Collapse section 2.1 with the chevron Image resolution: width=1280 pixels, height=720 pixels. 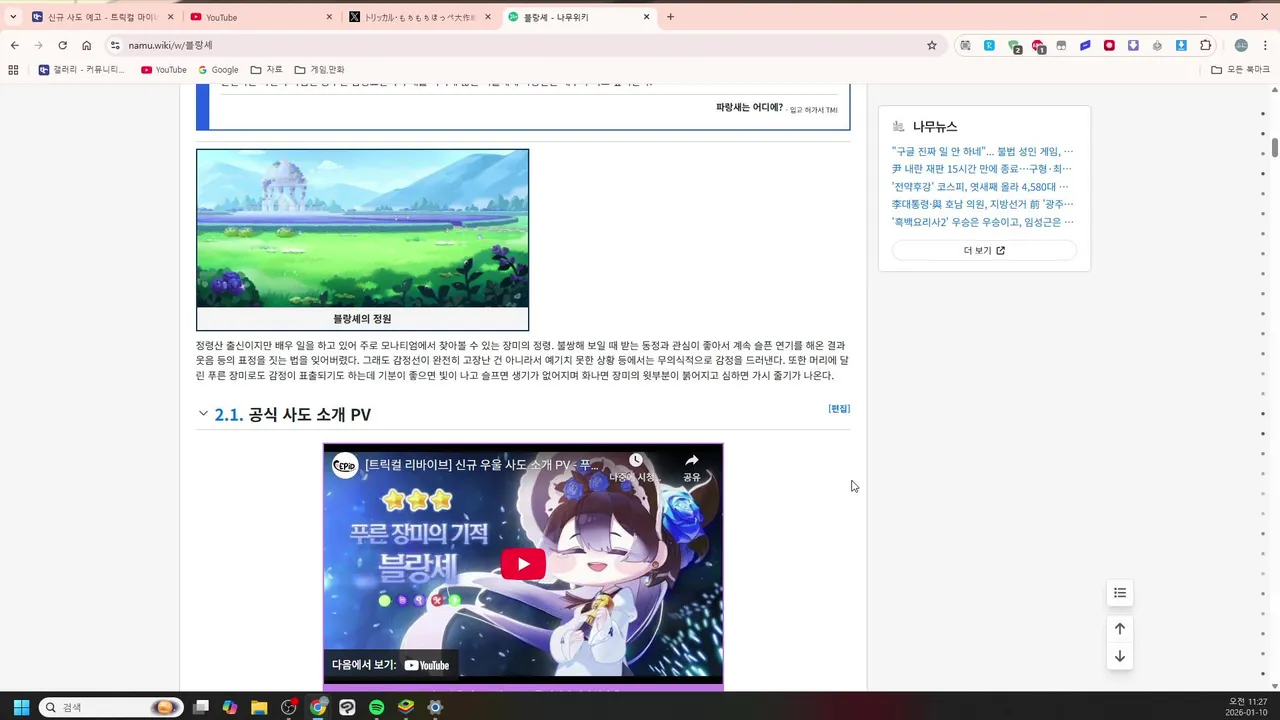point(203,414)
